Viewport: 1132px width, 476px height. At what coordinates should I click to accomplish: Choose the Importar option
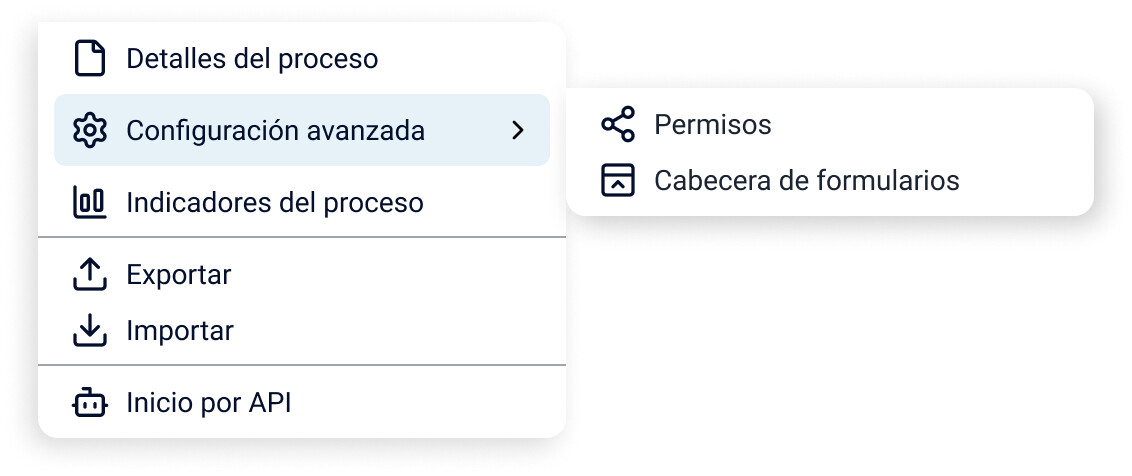tap(180, 330)
